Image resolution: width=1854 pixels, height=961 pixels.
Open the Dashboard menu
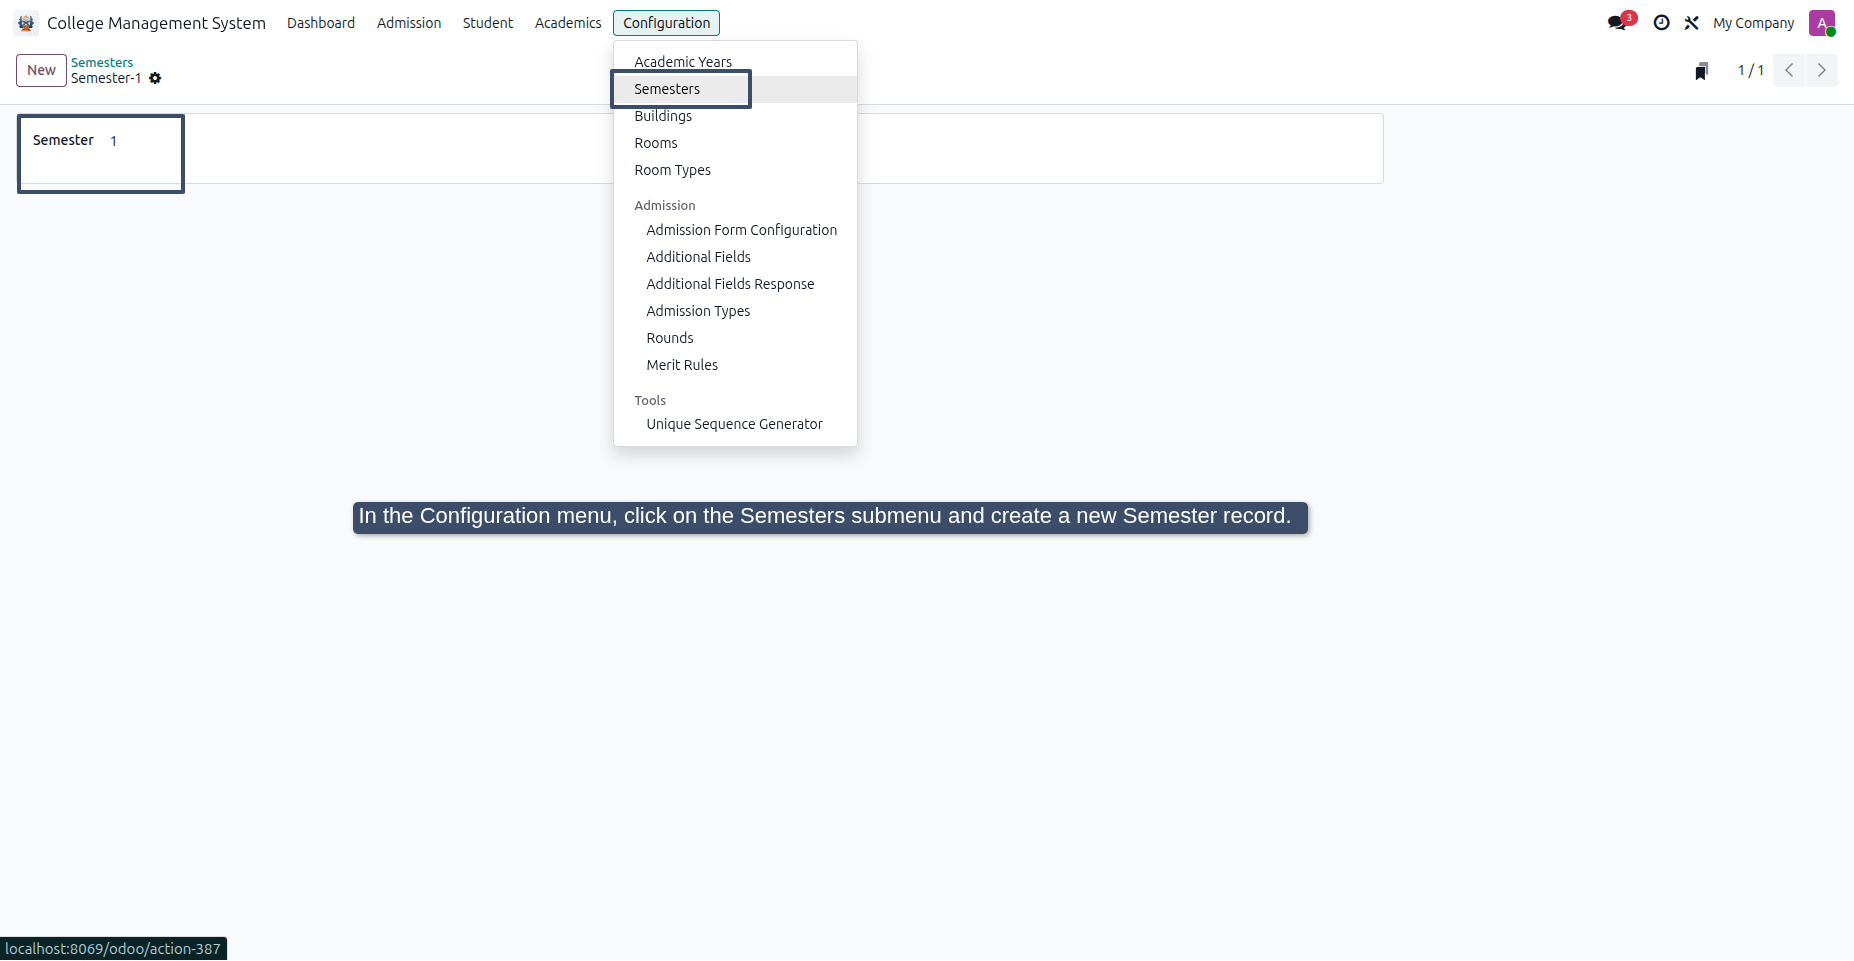click(321, 23)
